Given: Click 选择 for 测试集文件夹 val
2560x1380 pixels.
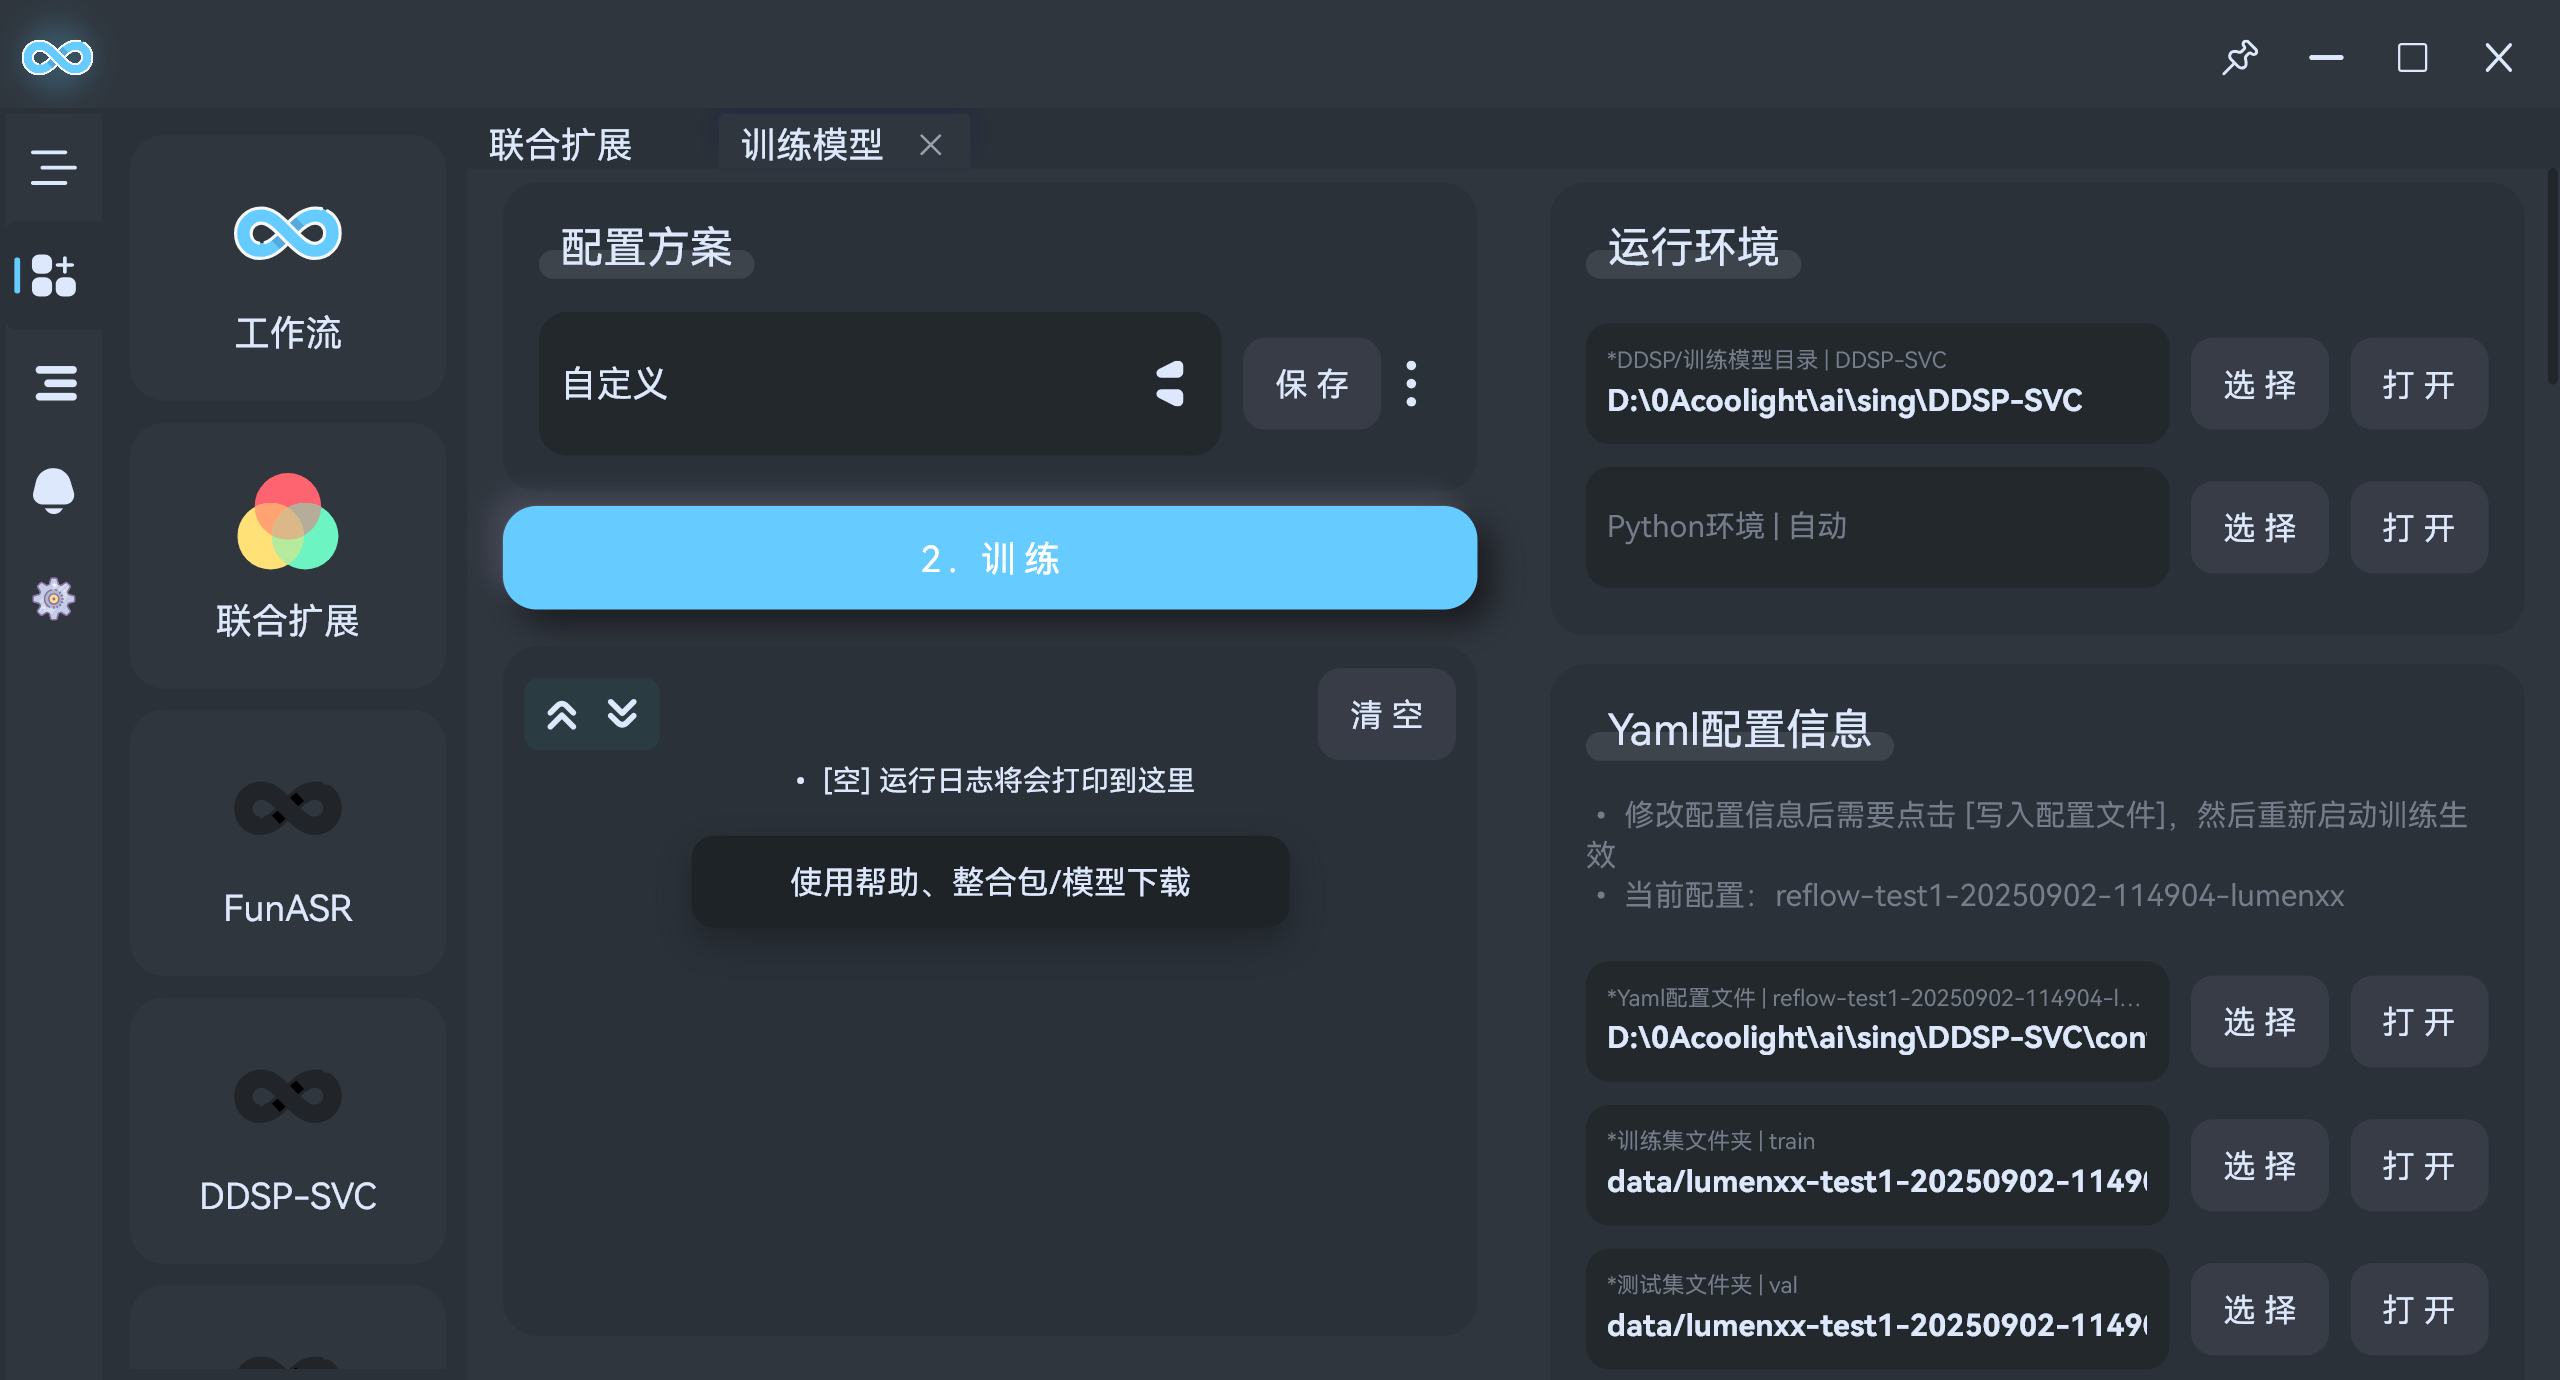Looking at the screenshot, I should coord(2260,1310).
